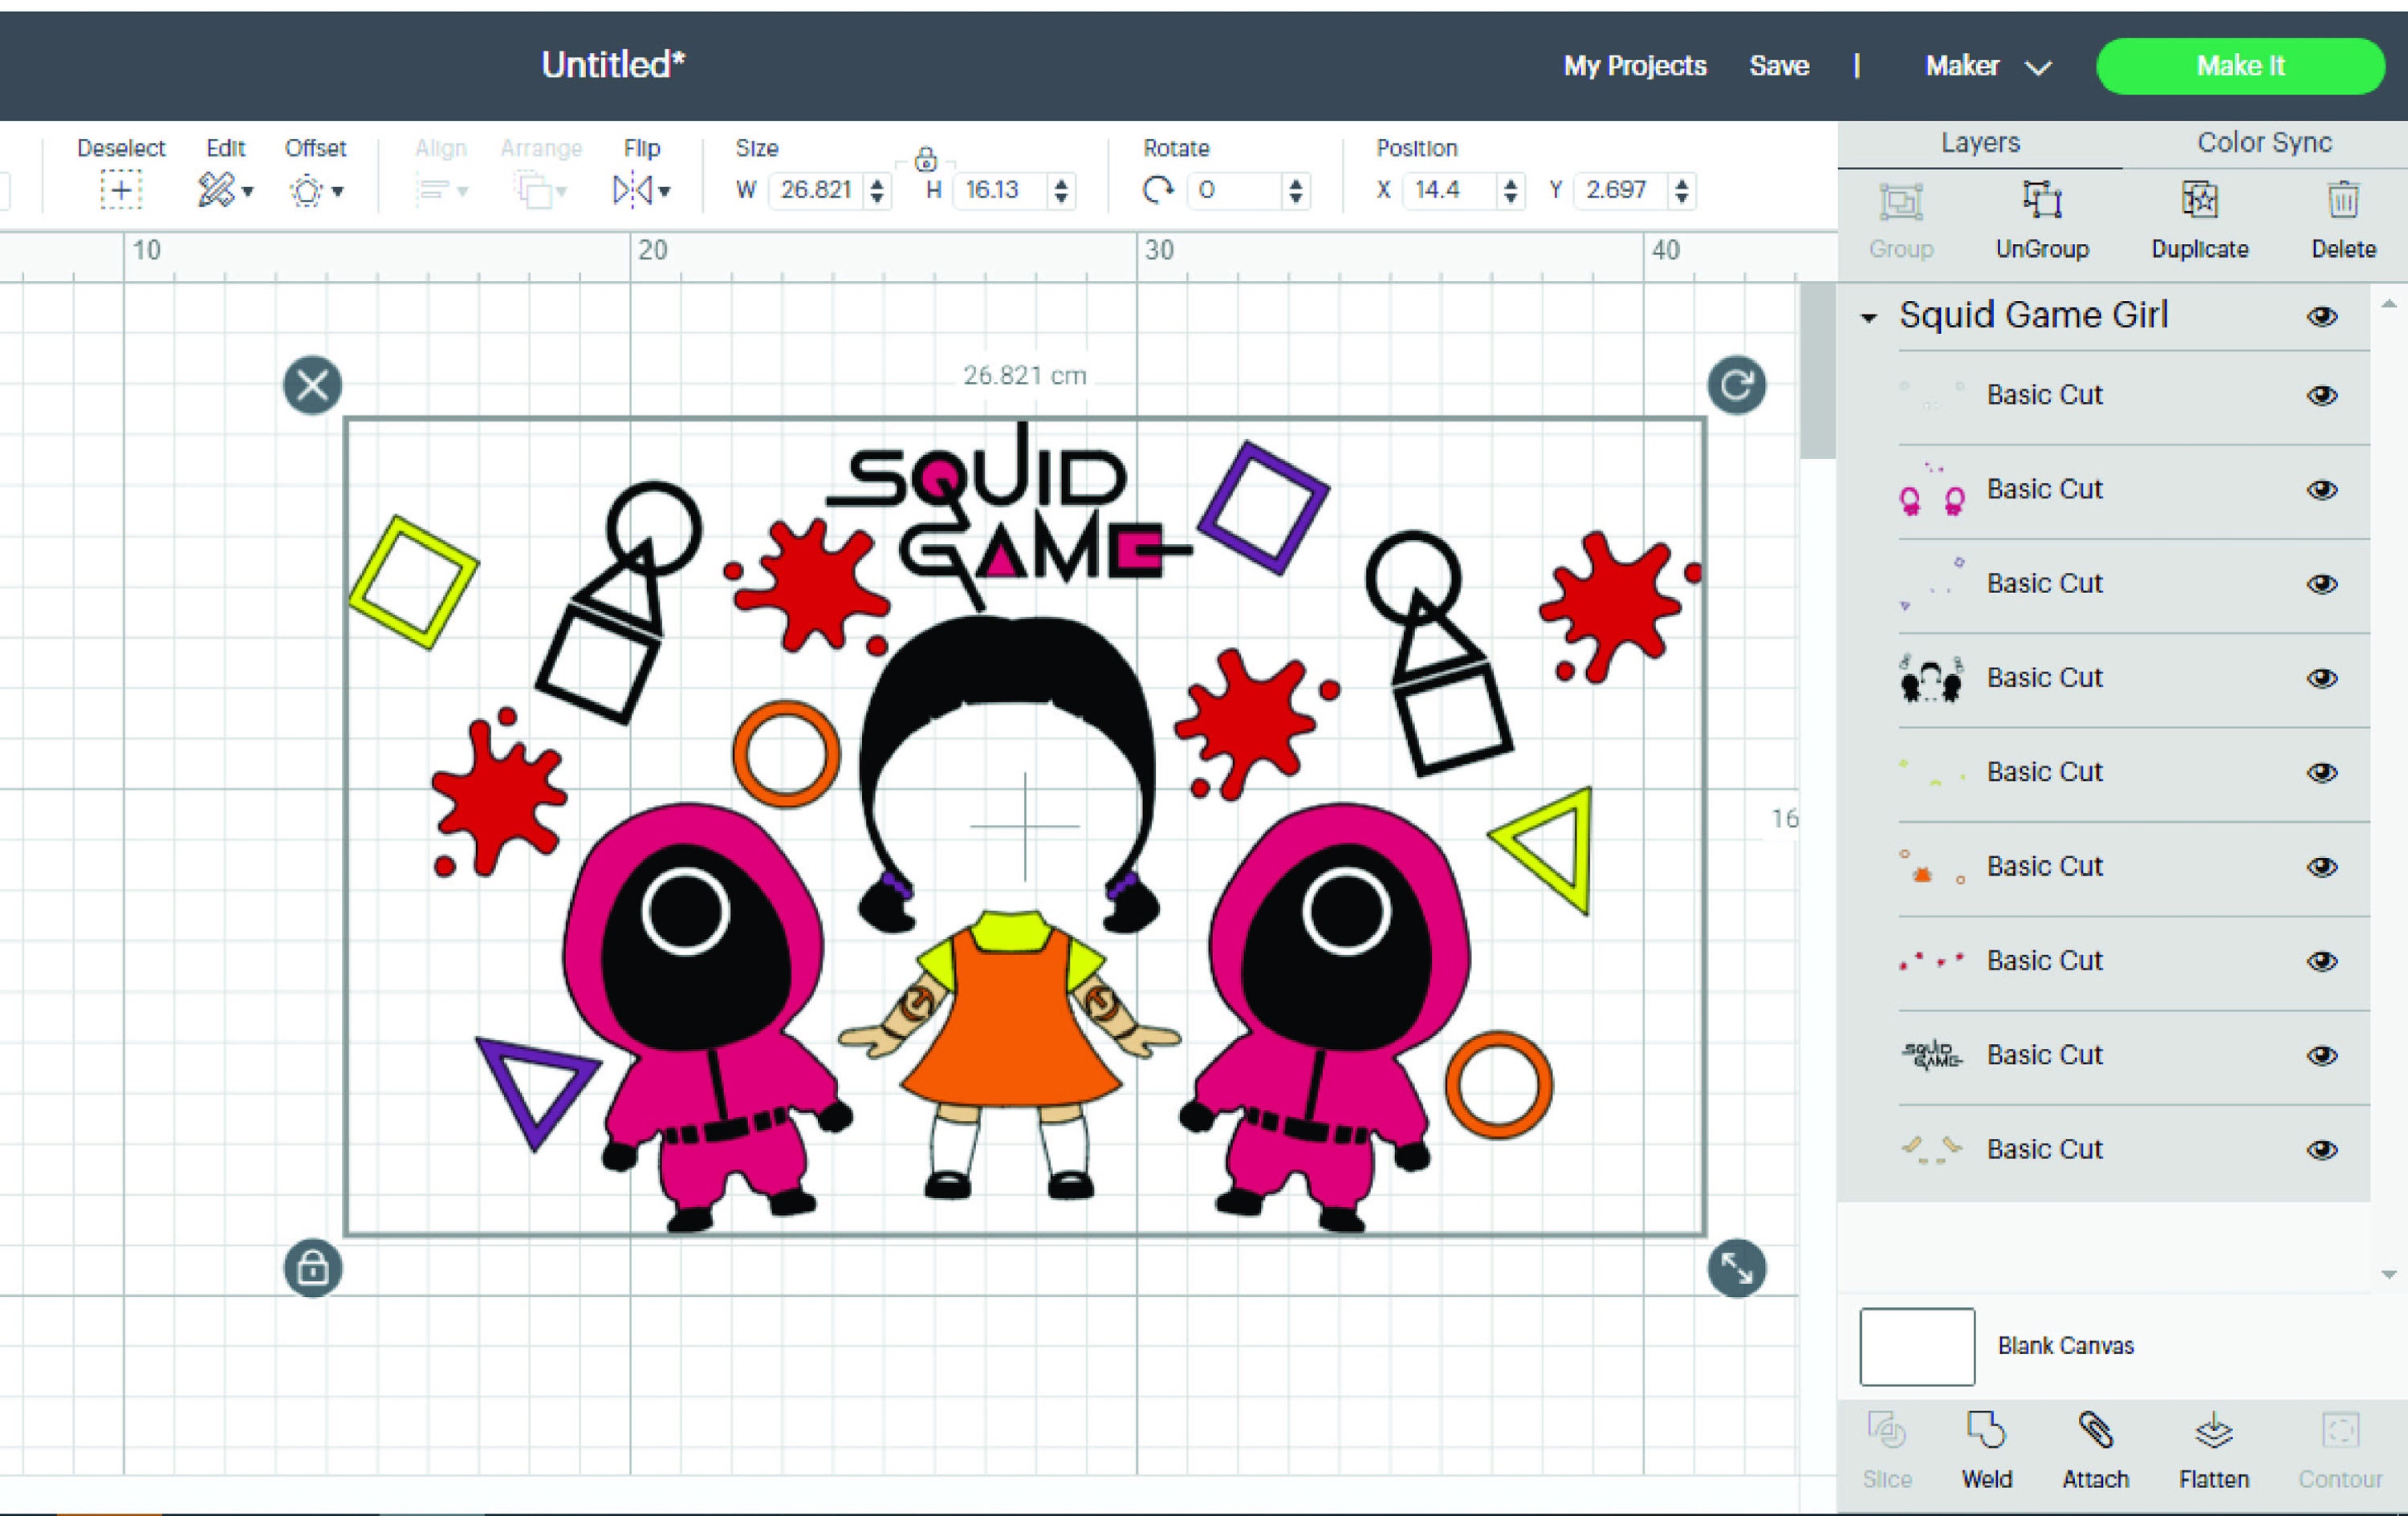
Task: Click the lock handle on the selection corner
Action: tap(313, 1268)
